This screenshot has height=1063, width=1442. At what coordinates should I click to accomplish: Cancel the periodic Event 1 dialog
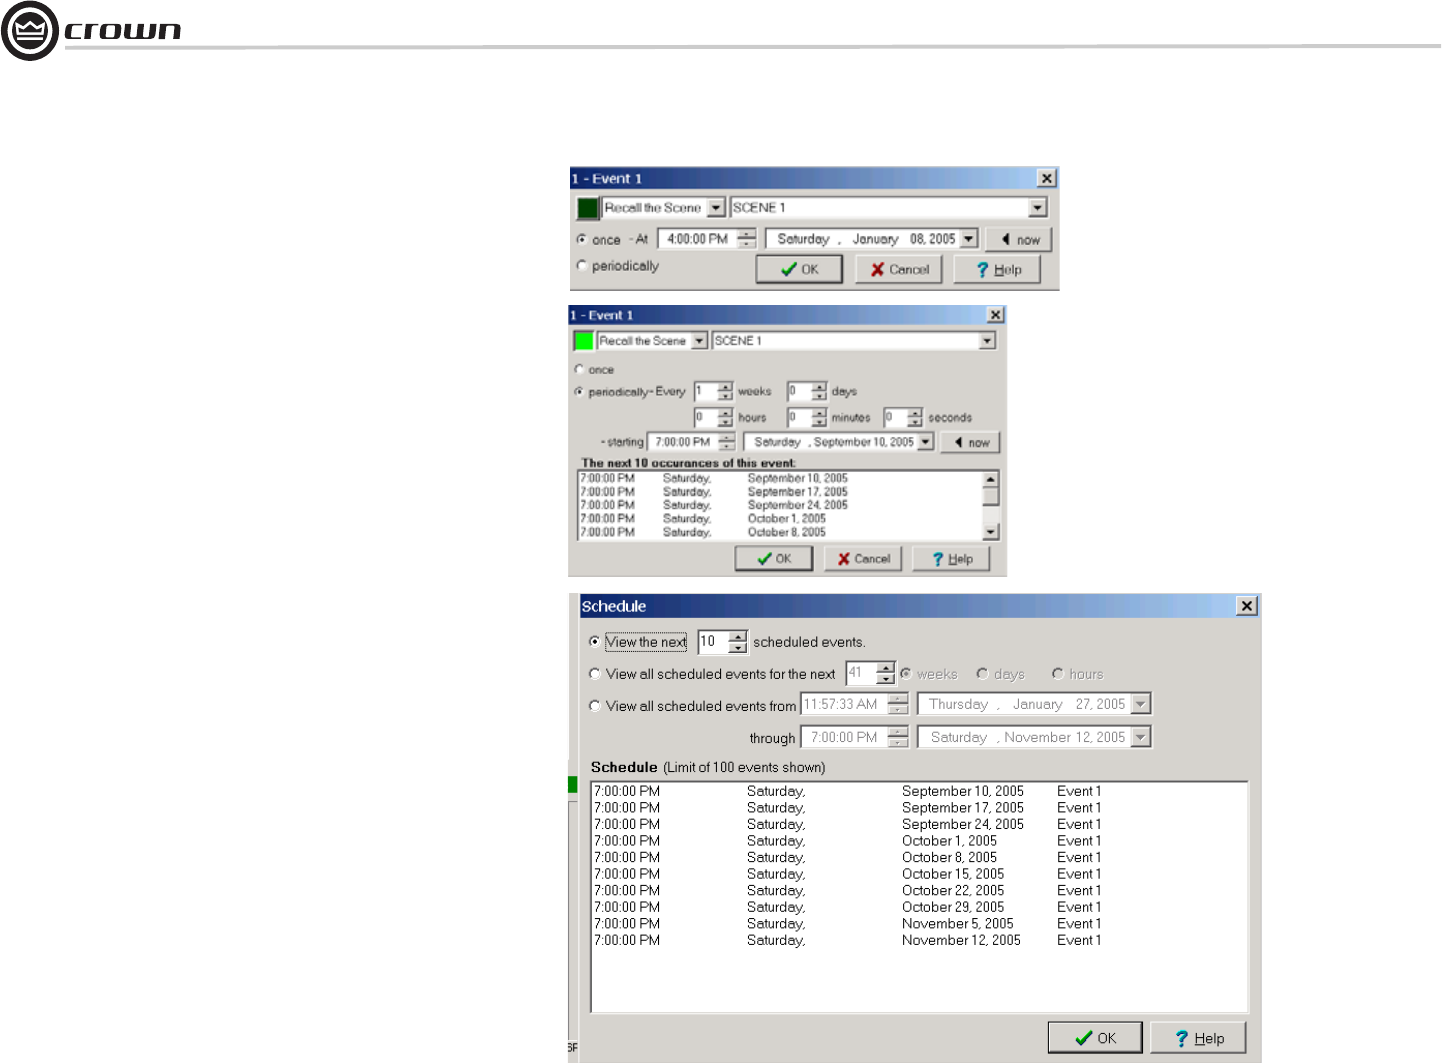click(x=863, y=559)
